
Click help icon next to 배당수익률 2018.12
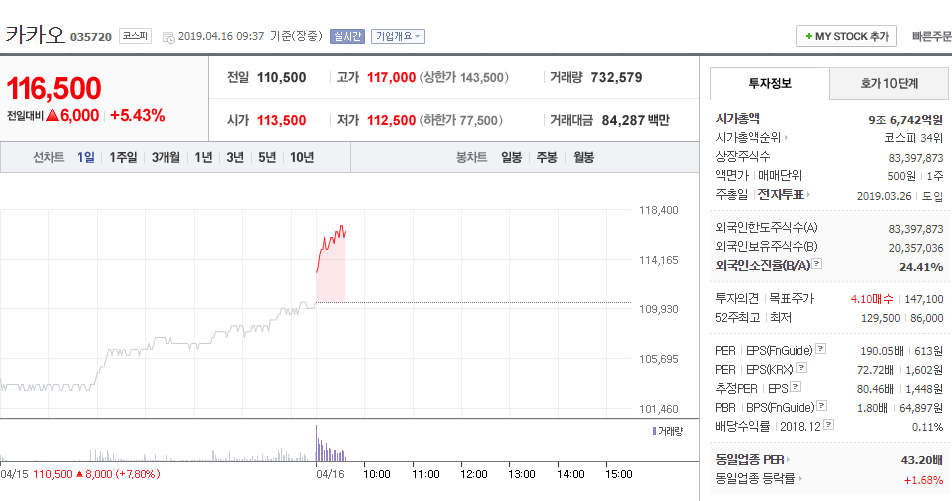828,424
